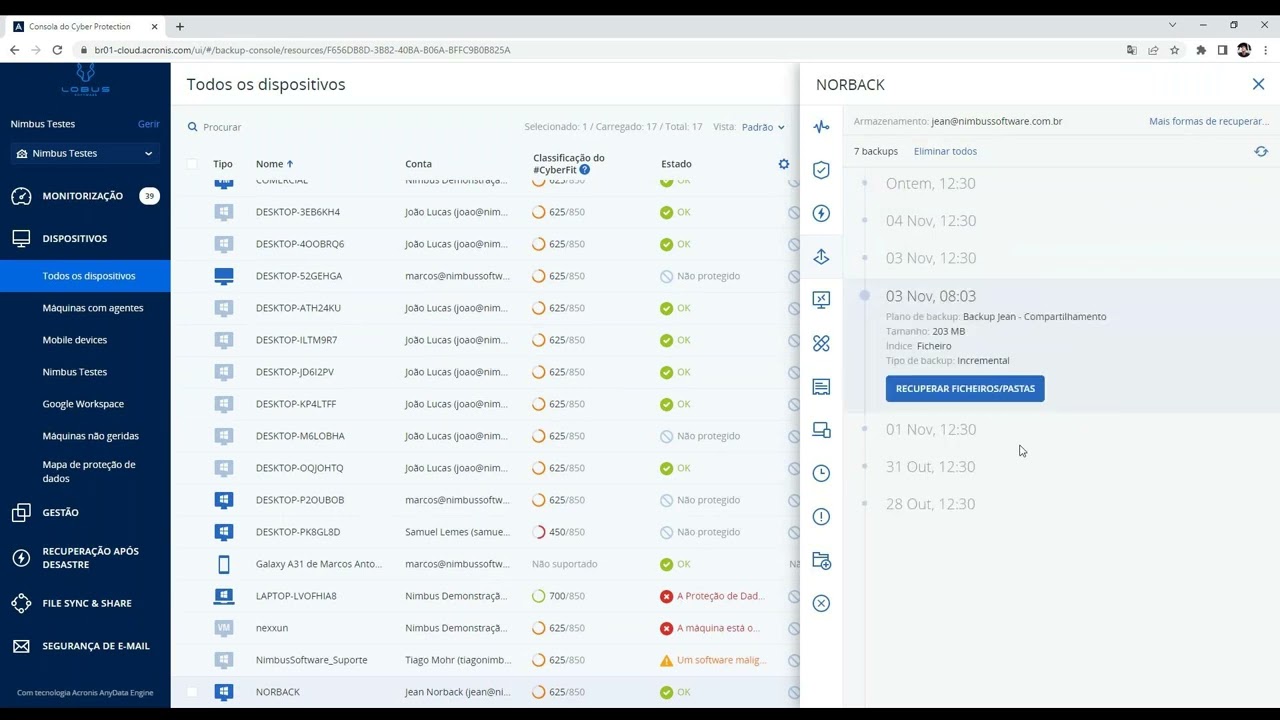Select Mobile devices in sidebar
Image resolution: width=1280 pixels, height=720 pixels.
coord(75,340)
